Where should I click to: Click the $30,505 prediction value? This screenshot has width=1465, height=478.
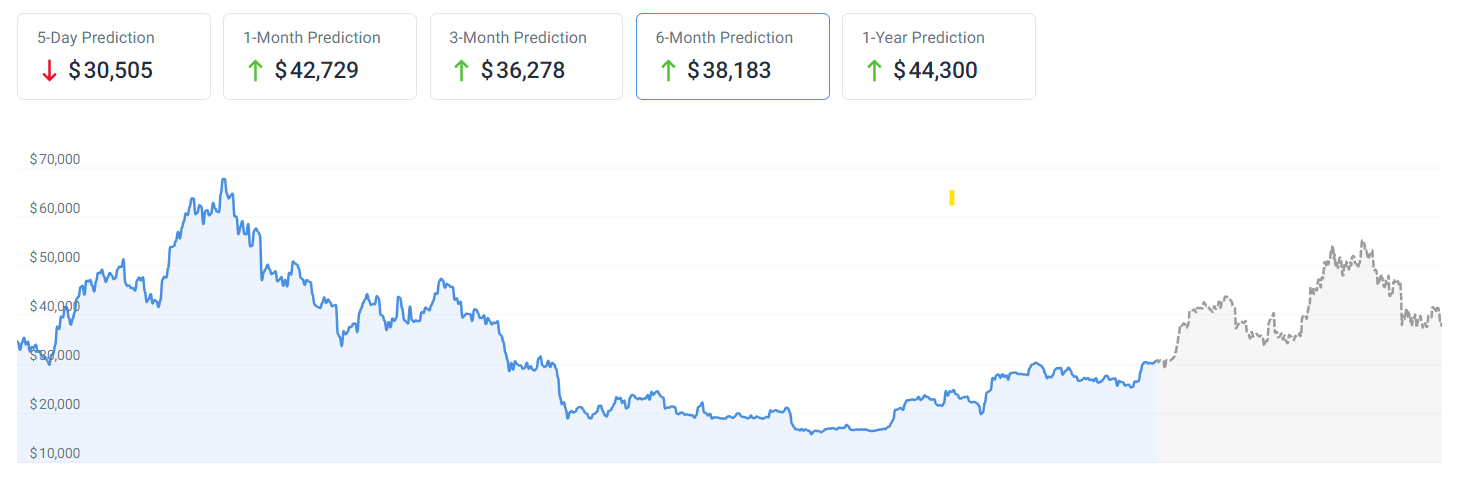[111, 71]
